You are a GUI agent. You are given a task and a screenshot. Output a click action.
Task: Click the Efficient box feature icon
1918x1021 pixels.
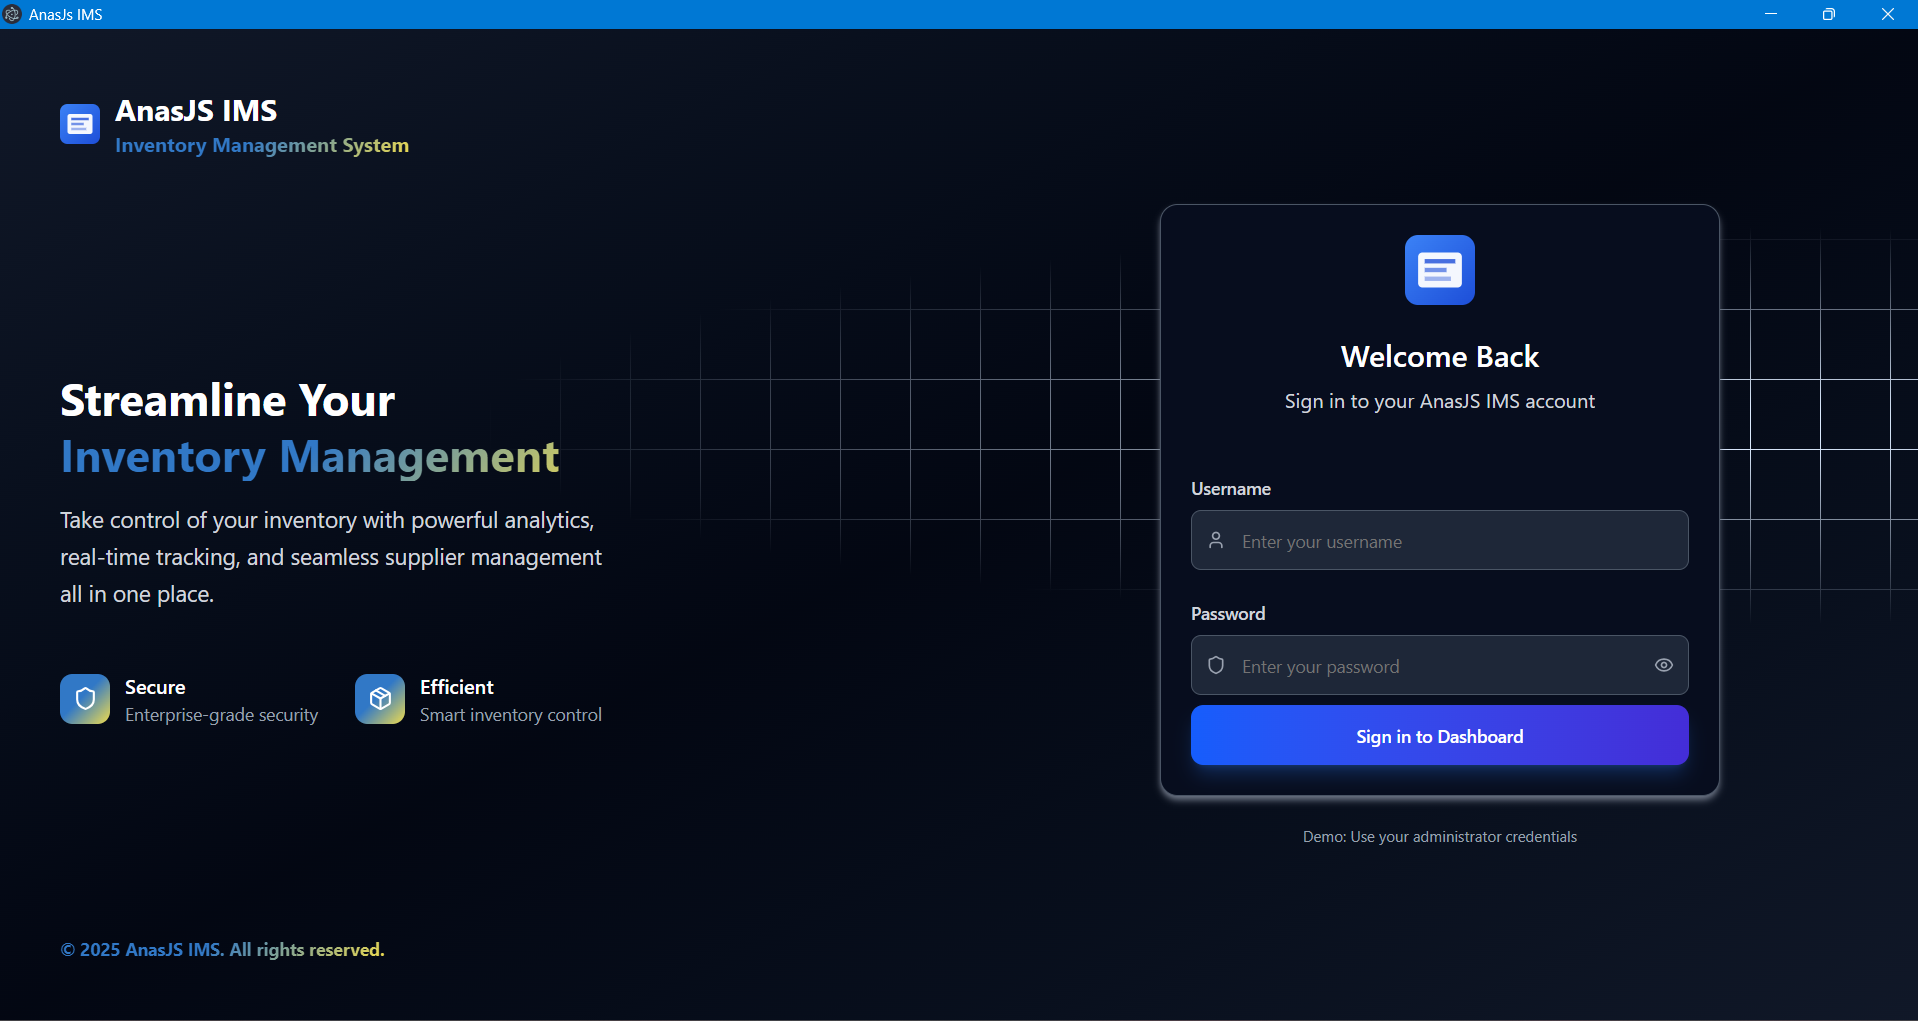pyautogui.click(x=380, y=699)
